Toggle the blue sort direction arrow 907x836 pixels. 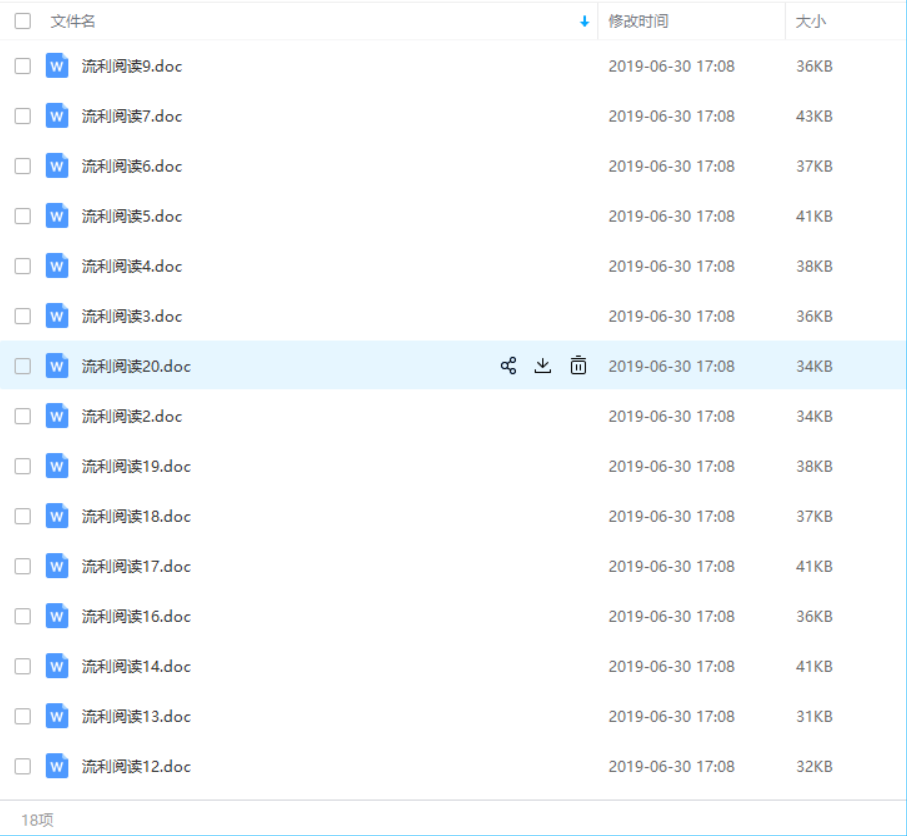pos(584,21)
